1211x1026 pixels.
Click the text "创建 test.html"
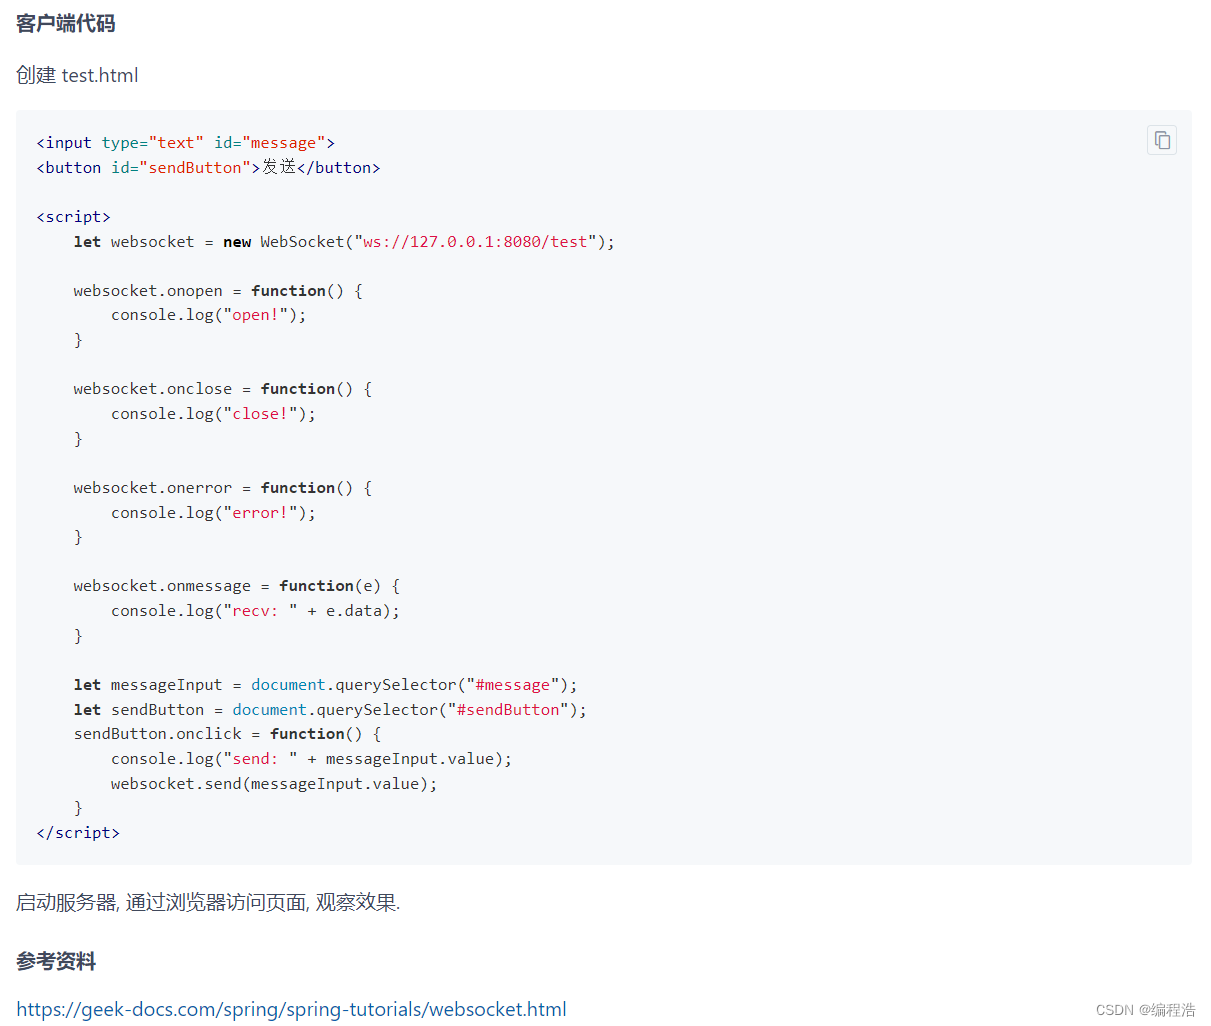click(77, 75)
